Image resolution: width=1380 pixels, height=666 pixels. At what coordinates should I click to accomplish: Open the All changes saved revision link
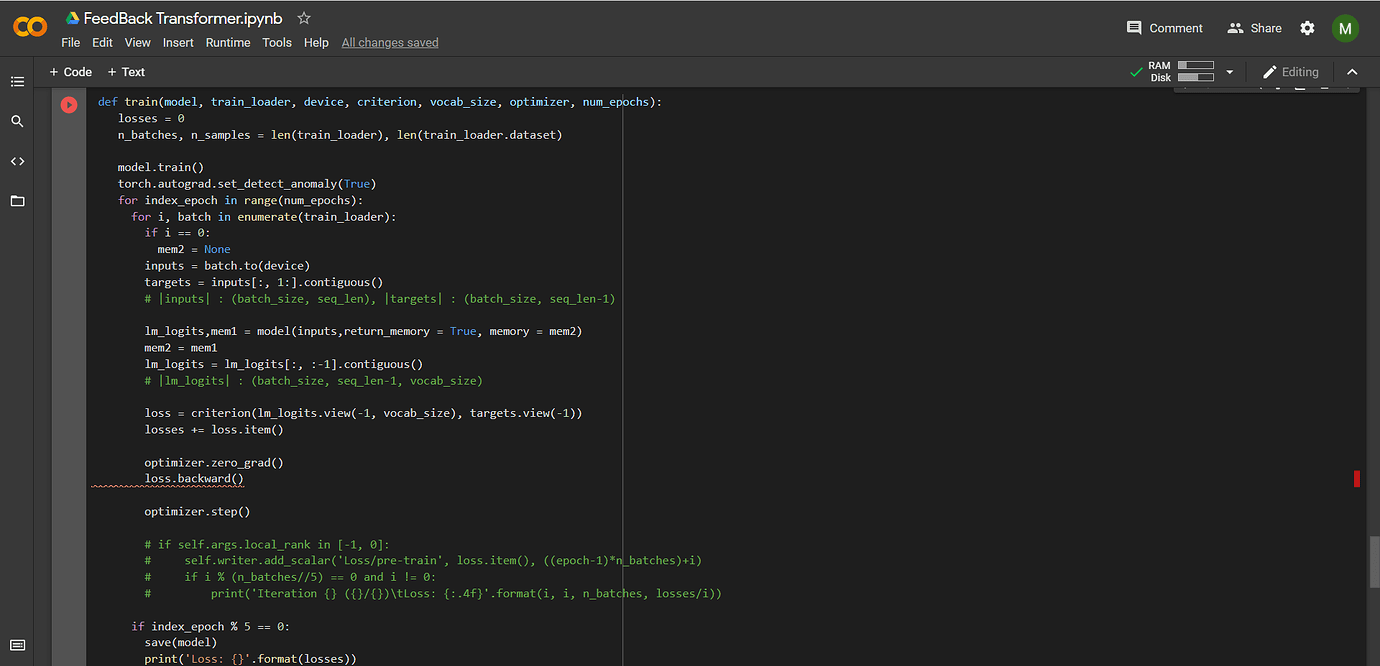coord(390,43)
